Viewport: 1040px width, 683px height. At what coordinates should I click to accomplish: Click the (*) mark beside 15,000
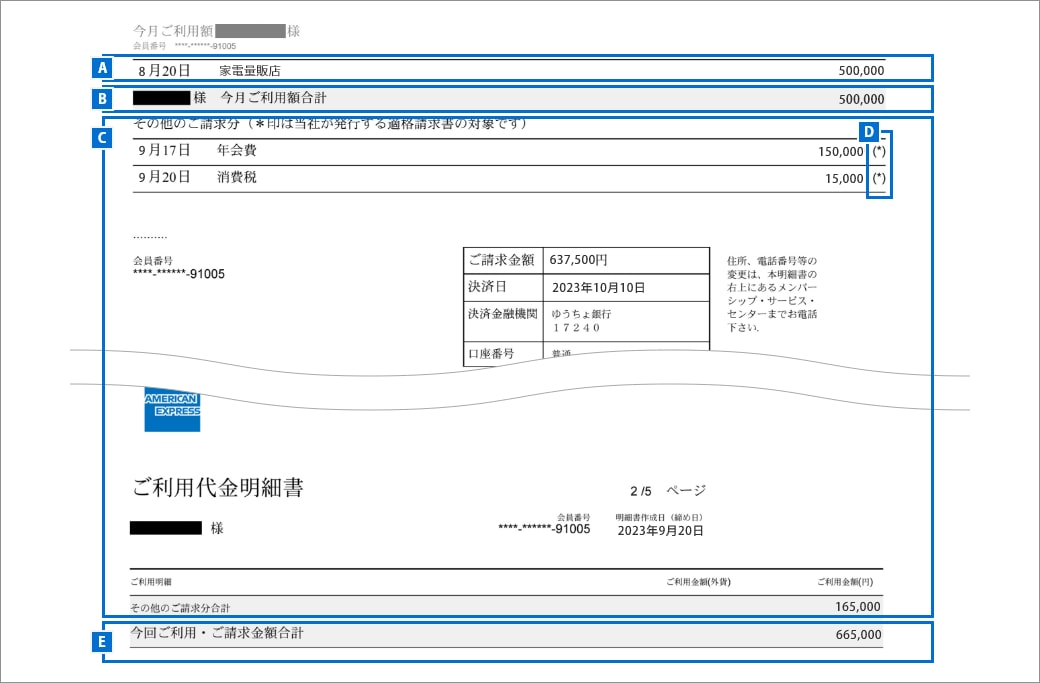(878, 179)
